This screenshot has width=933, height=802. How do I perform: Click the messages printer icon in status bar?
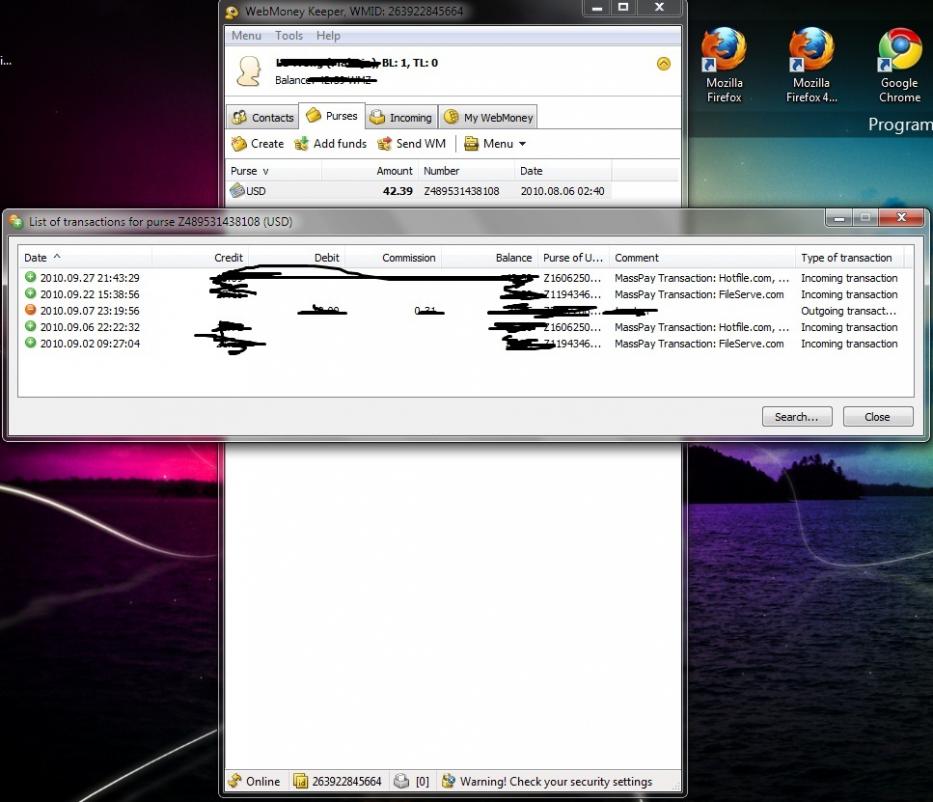point(402,781)
